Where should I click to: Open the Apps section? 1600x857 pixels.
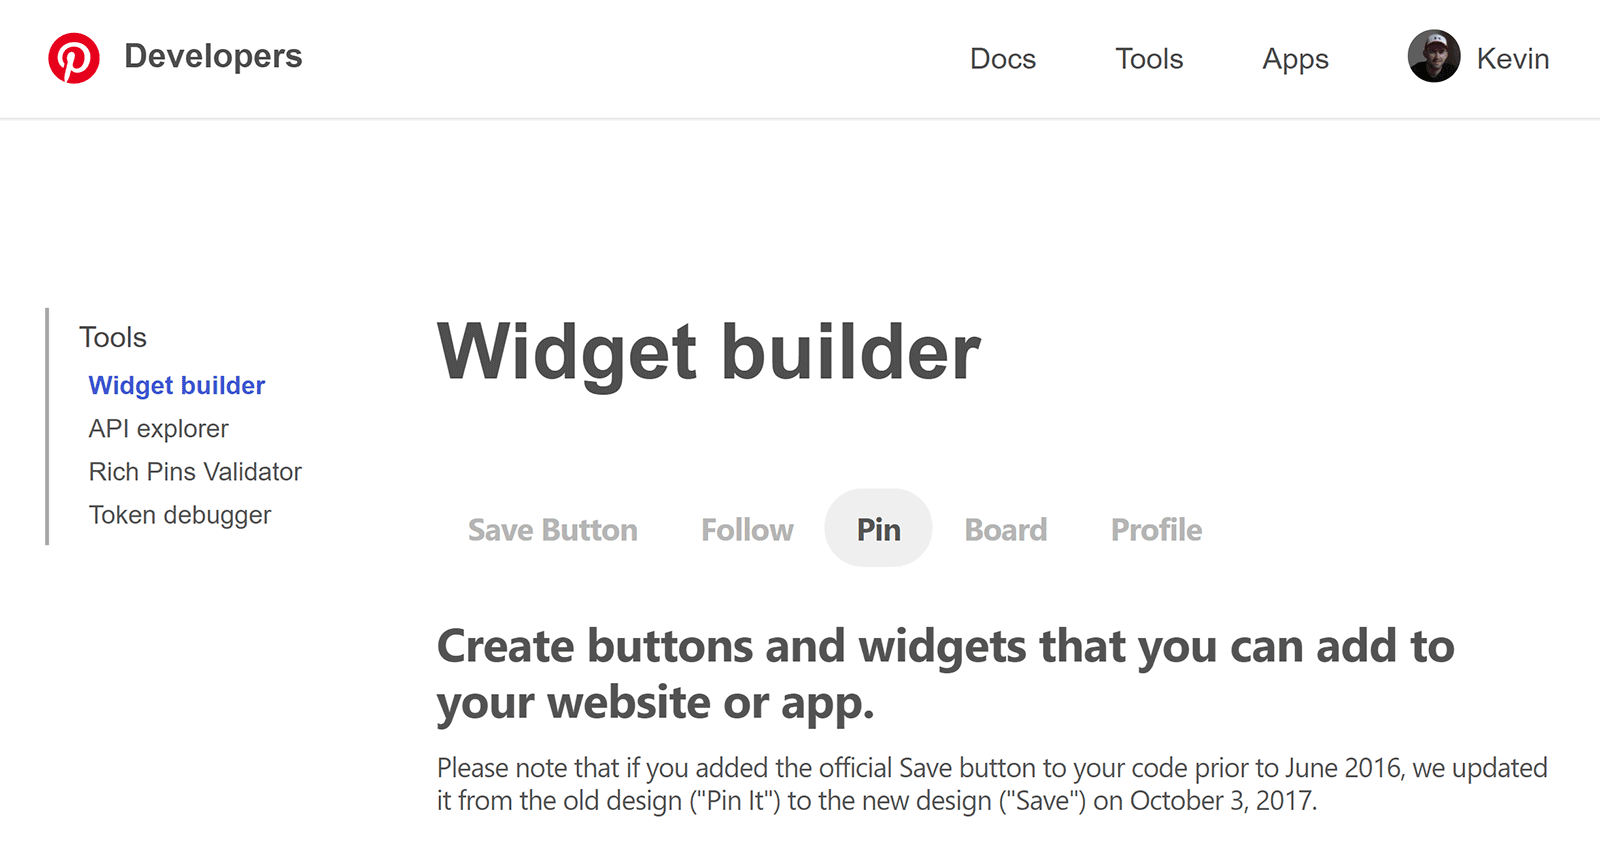1295,59
